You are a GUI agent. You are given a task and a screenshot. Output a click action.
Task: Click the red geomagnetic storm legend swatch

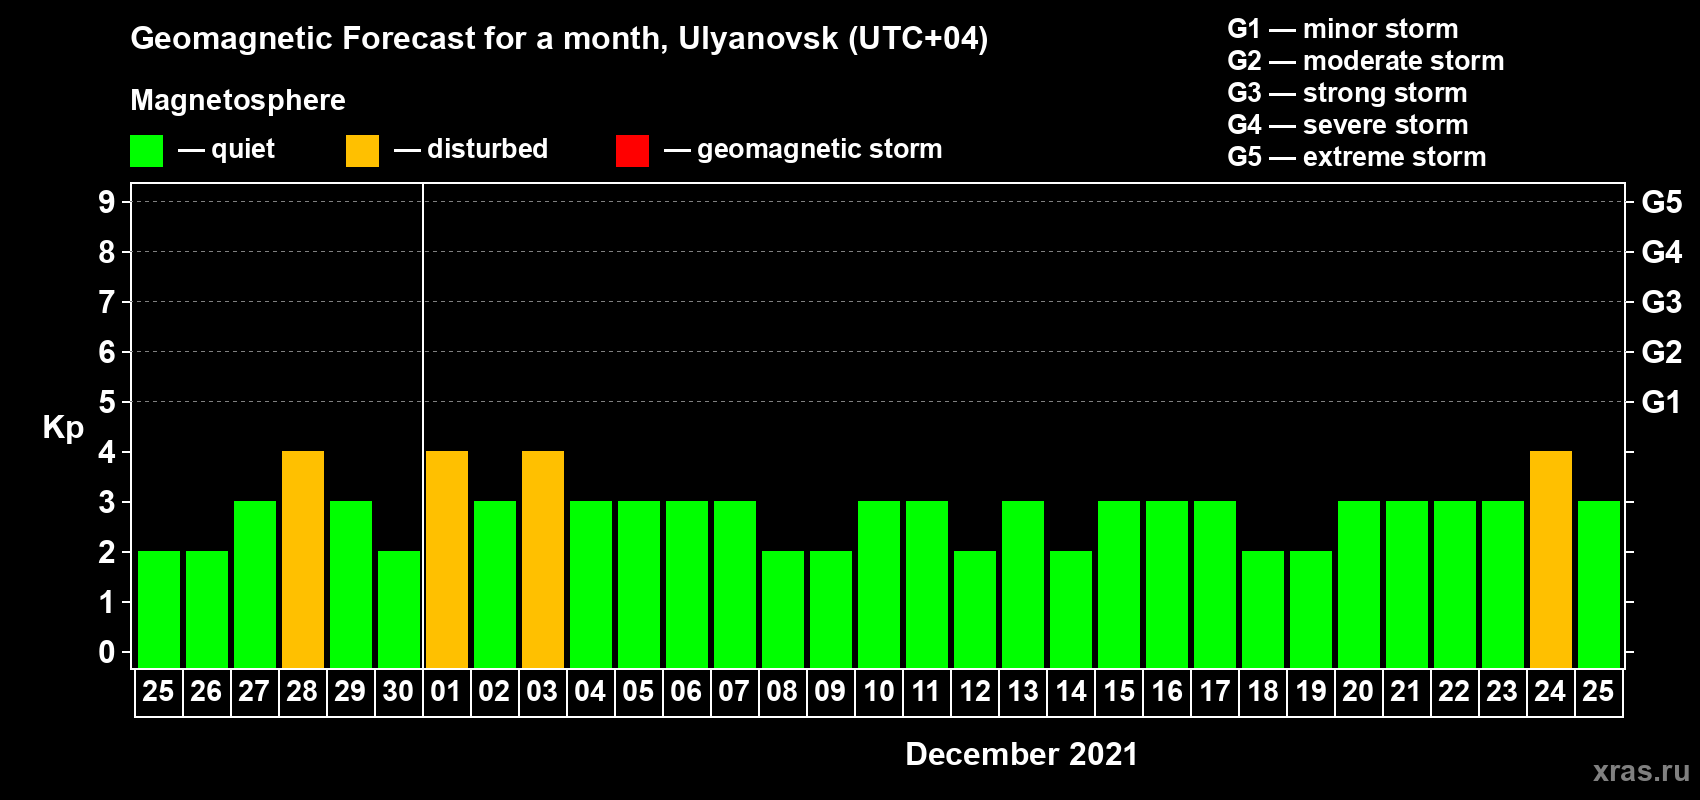point(632,151)
